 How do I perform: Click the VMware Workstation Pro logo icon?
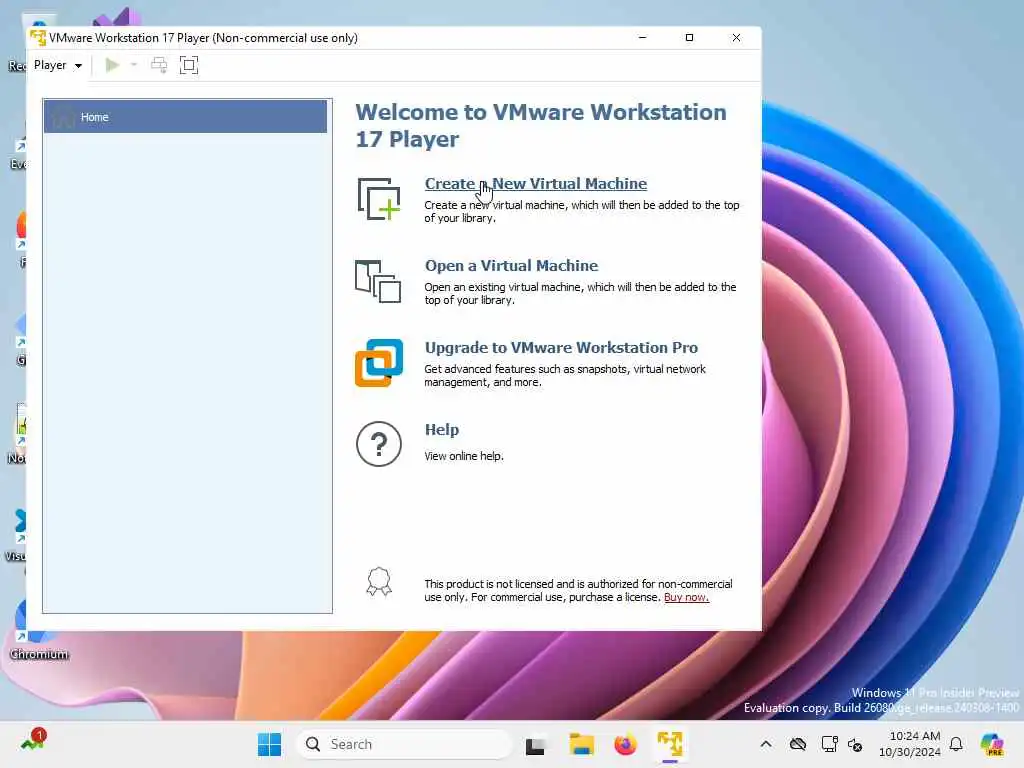pos(379,363)
